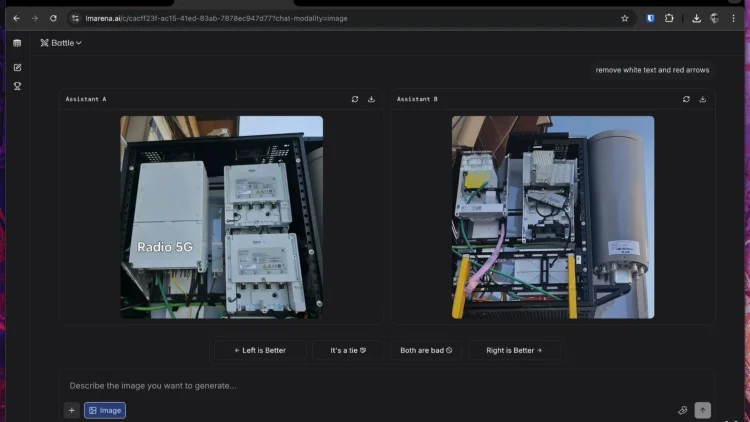Image resolution: width=750 pixels, height=422 pixels.
Task: Start a new chat with the edit icon
Action: click(x=16, y=67)
